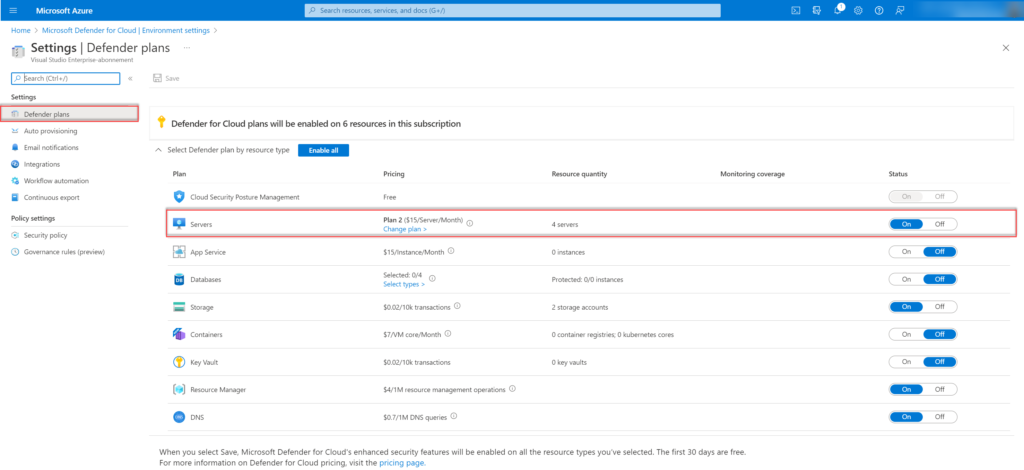Collapse Select Defender plan by resource type section
Screen dimensions: 1024x470
pyautogui.click(x=157, y=150)
